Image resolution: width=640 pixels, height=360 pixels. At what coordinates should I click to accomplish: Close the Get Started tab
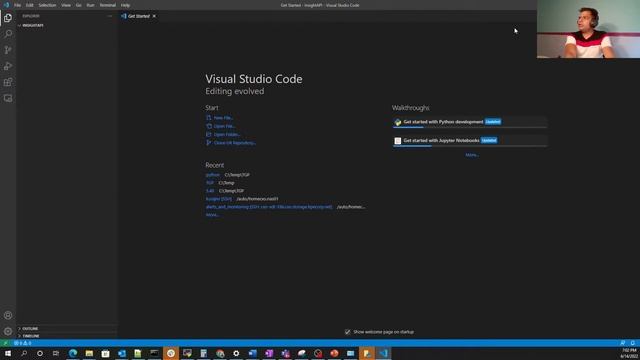154,16
